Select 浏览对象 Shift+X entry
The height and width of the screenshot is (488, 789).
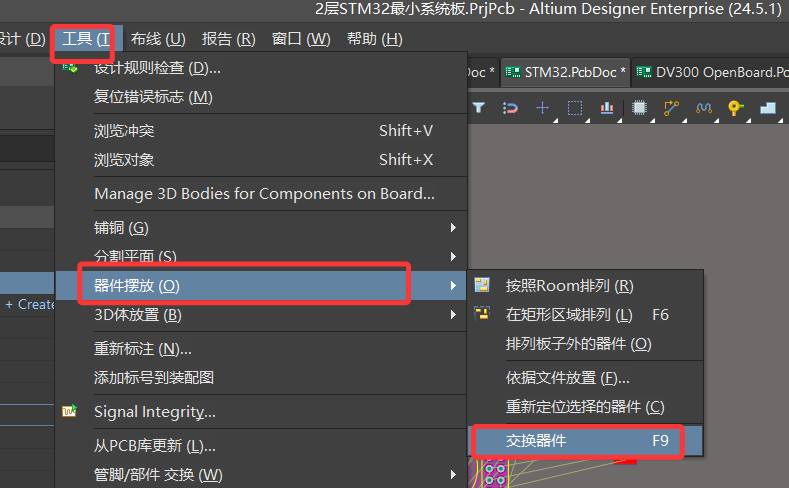coord(261,159)
